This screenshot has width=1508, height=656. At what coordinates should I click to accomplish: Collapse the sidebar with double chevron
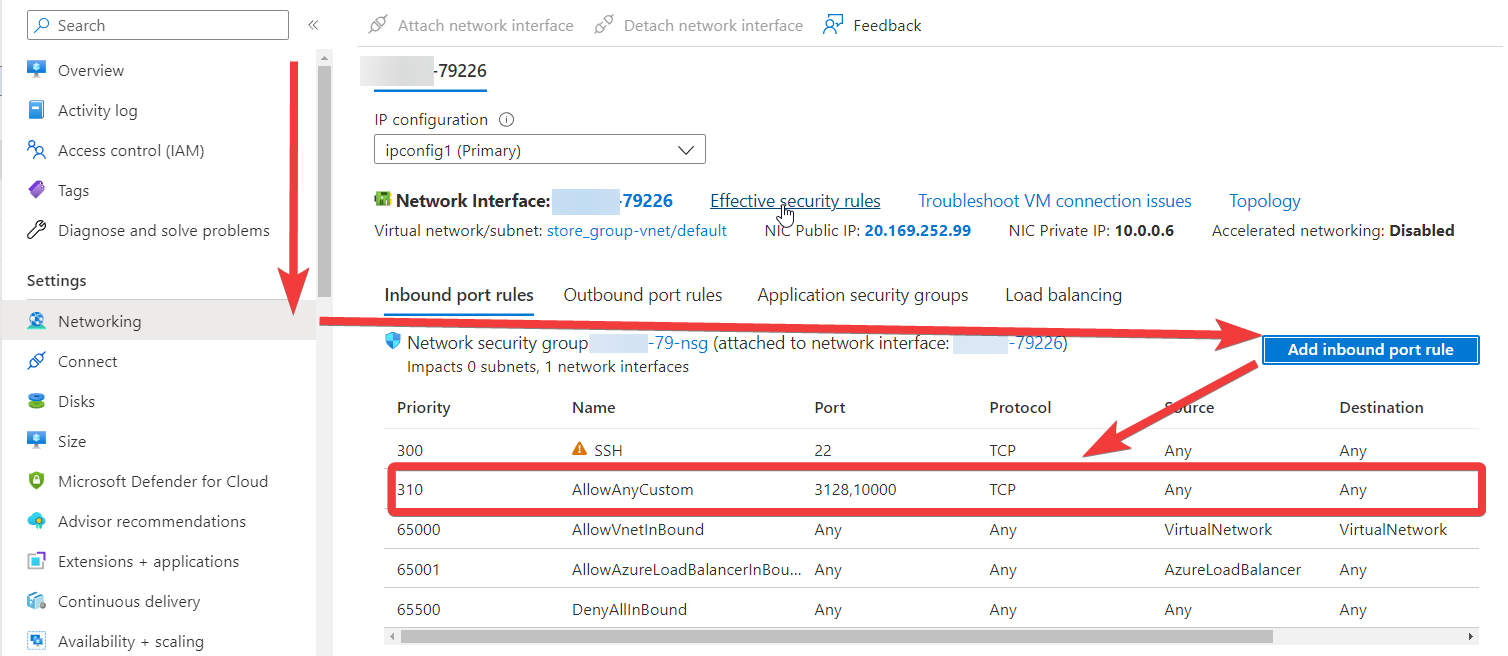(313, 25)
